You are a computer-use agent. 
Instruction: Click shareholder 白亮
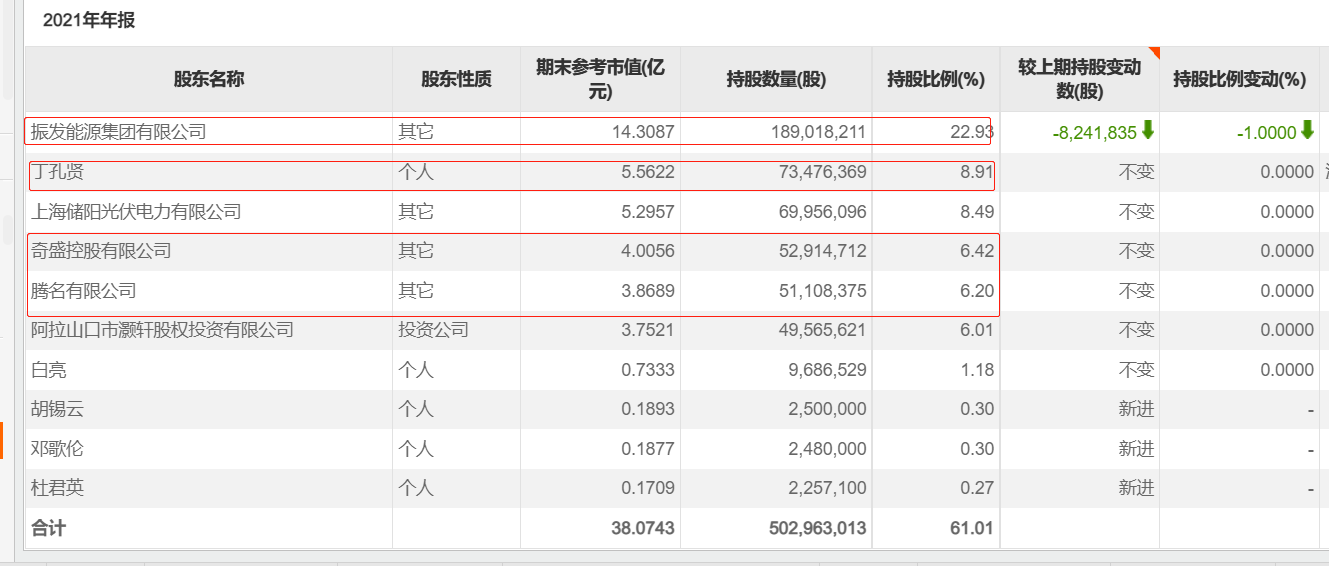[x=49, y=370]
